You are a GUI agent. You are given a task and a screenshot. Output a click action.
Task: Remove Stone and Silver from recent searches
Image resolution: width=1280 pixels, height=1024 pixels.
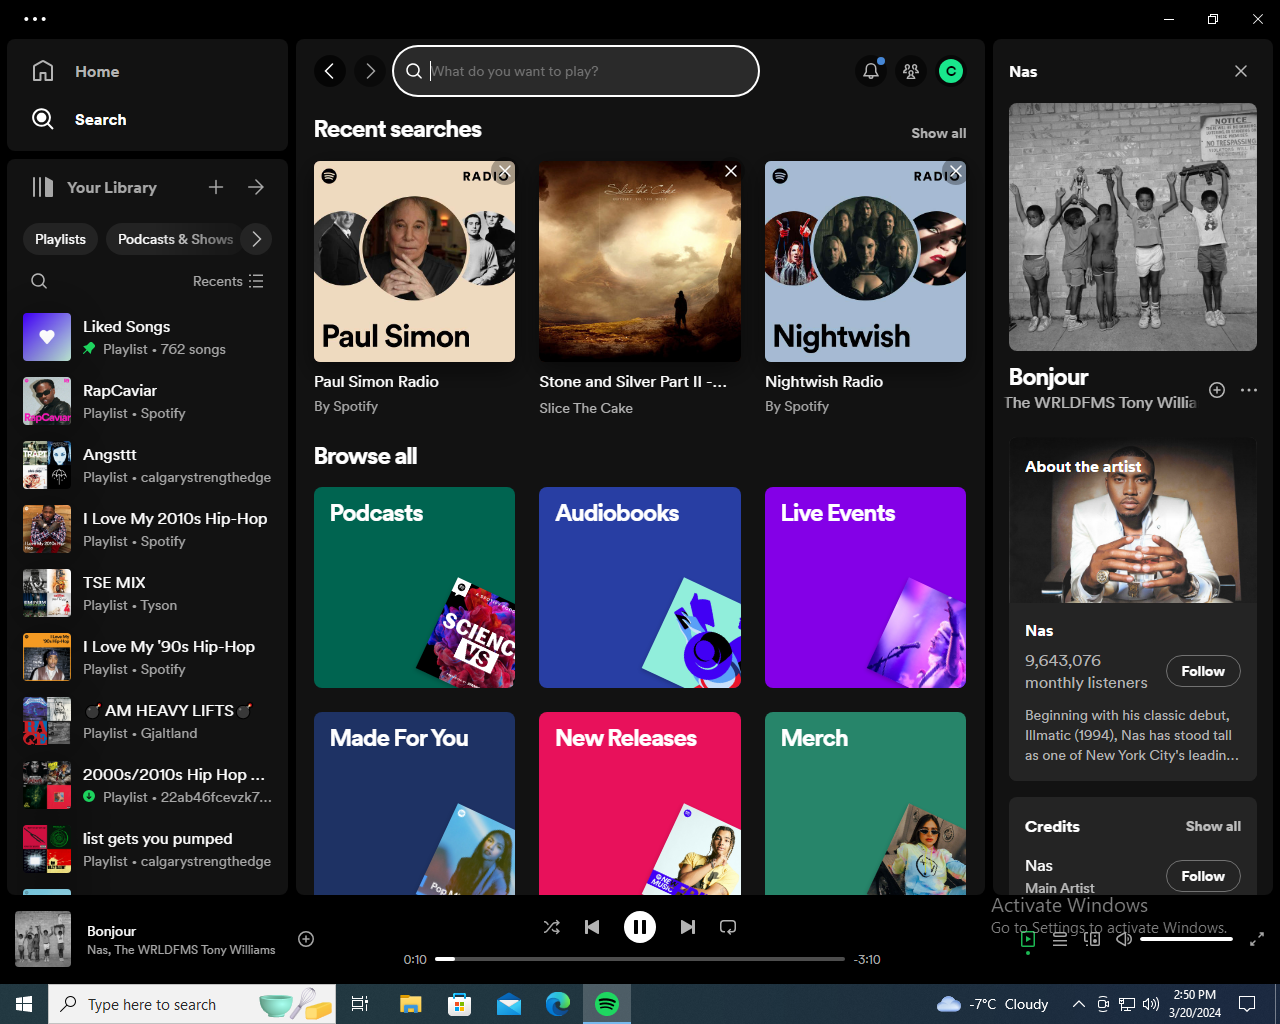coord(731,172)
